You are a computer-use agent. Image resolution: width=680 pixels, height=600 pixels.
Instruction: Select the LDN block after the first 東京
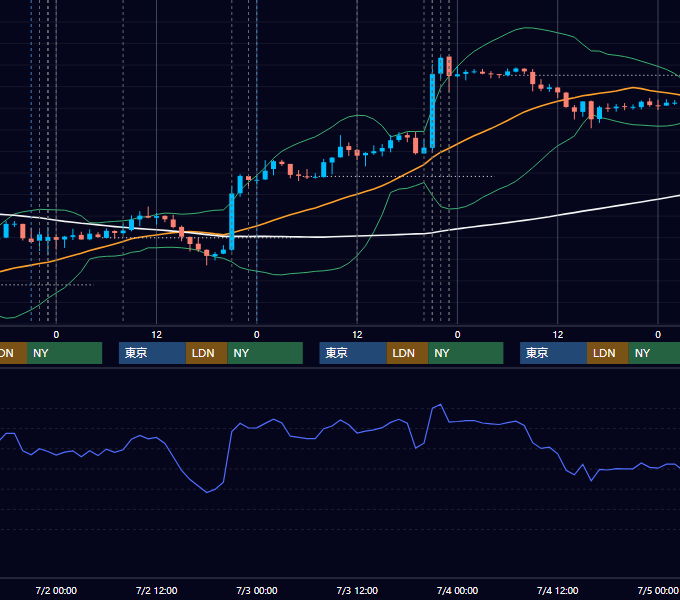click(x=206, y=353)
